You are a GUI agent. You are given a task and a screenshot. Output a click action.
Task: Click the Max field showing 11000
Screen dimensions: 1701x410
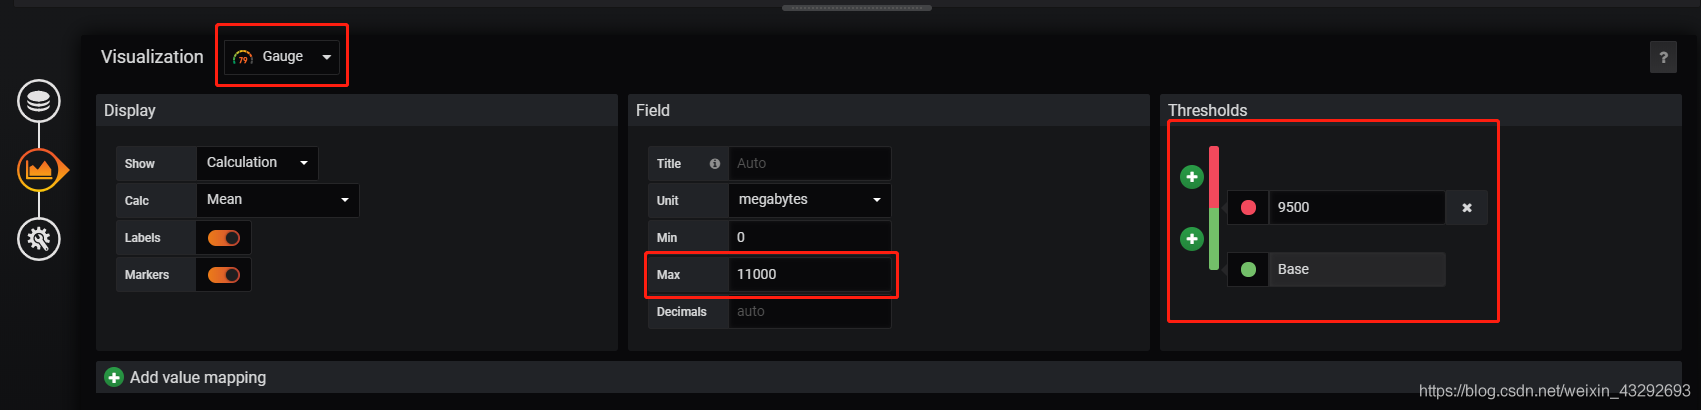pos(809,274)
